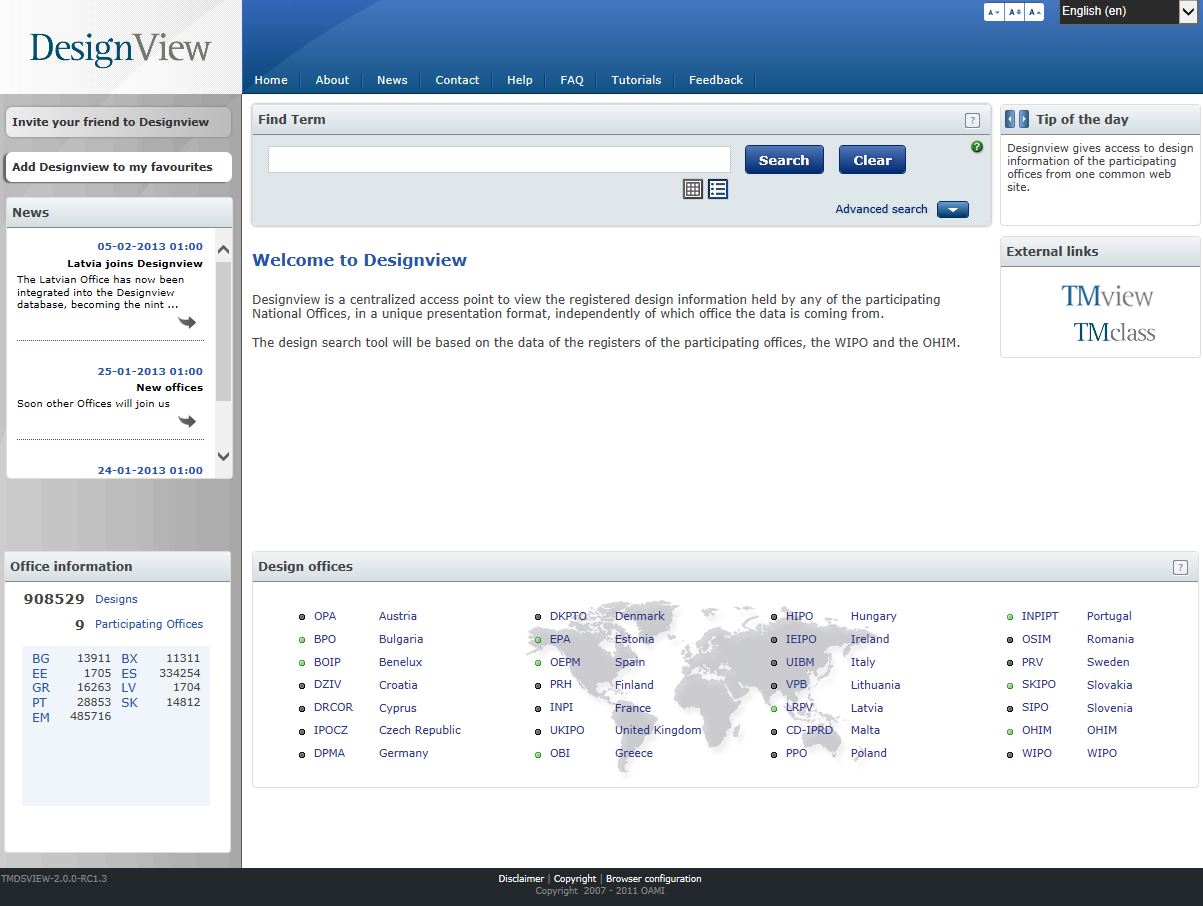Click the Designs link in Office information

(116, 599)
